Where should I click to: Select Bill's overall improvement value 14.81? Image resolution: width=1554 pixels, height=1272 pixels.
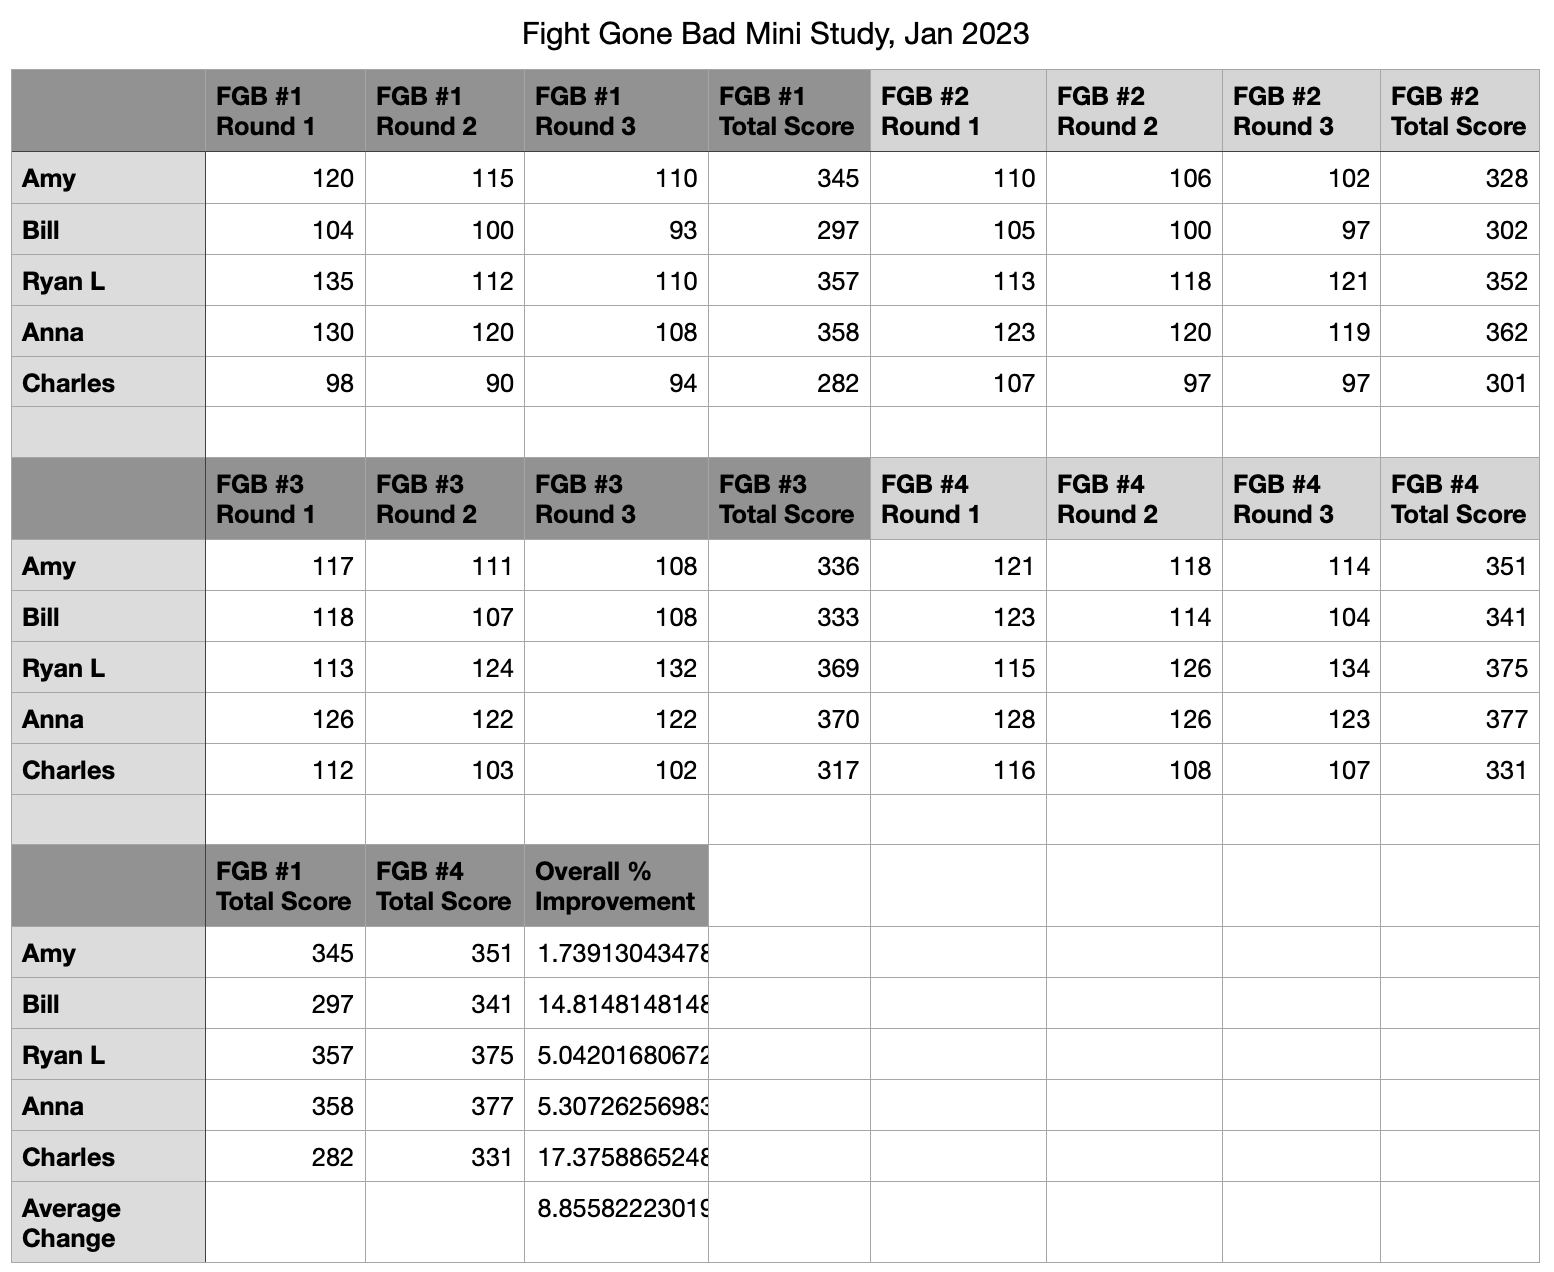click(x=616, y=1004)
